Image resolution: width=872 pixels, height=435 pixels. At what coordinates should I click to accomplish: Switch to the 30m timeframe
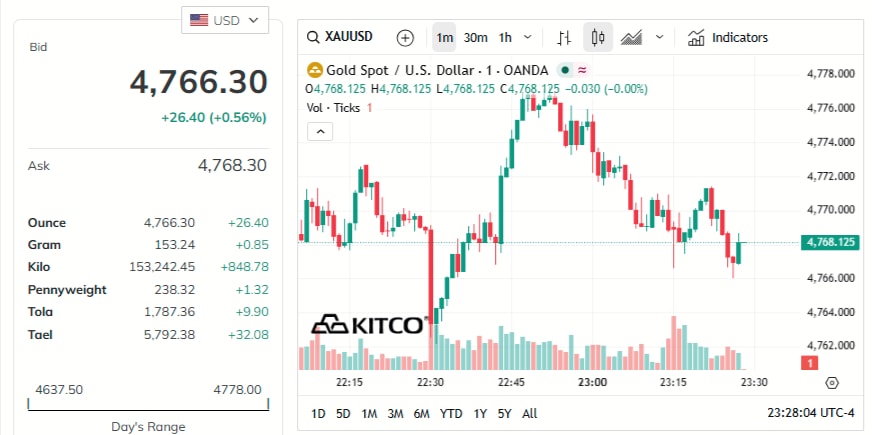coord(476,38)
